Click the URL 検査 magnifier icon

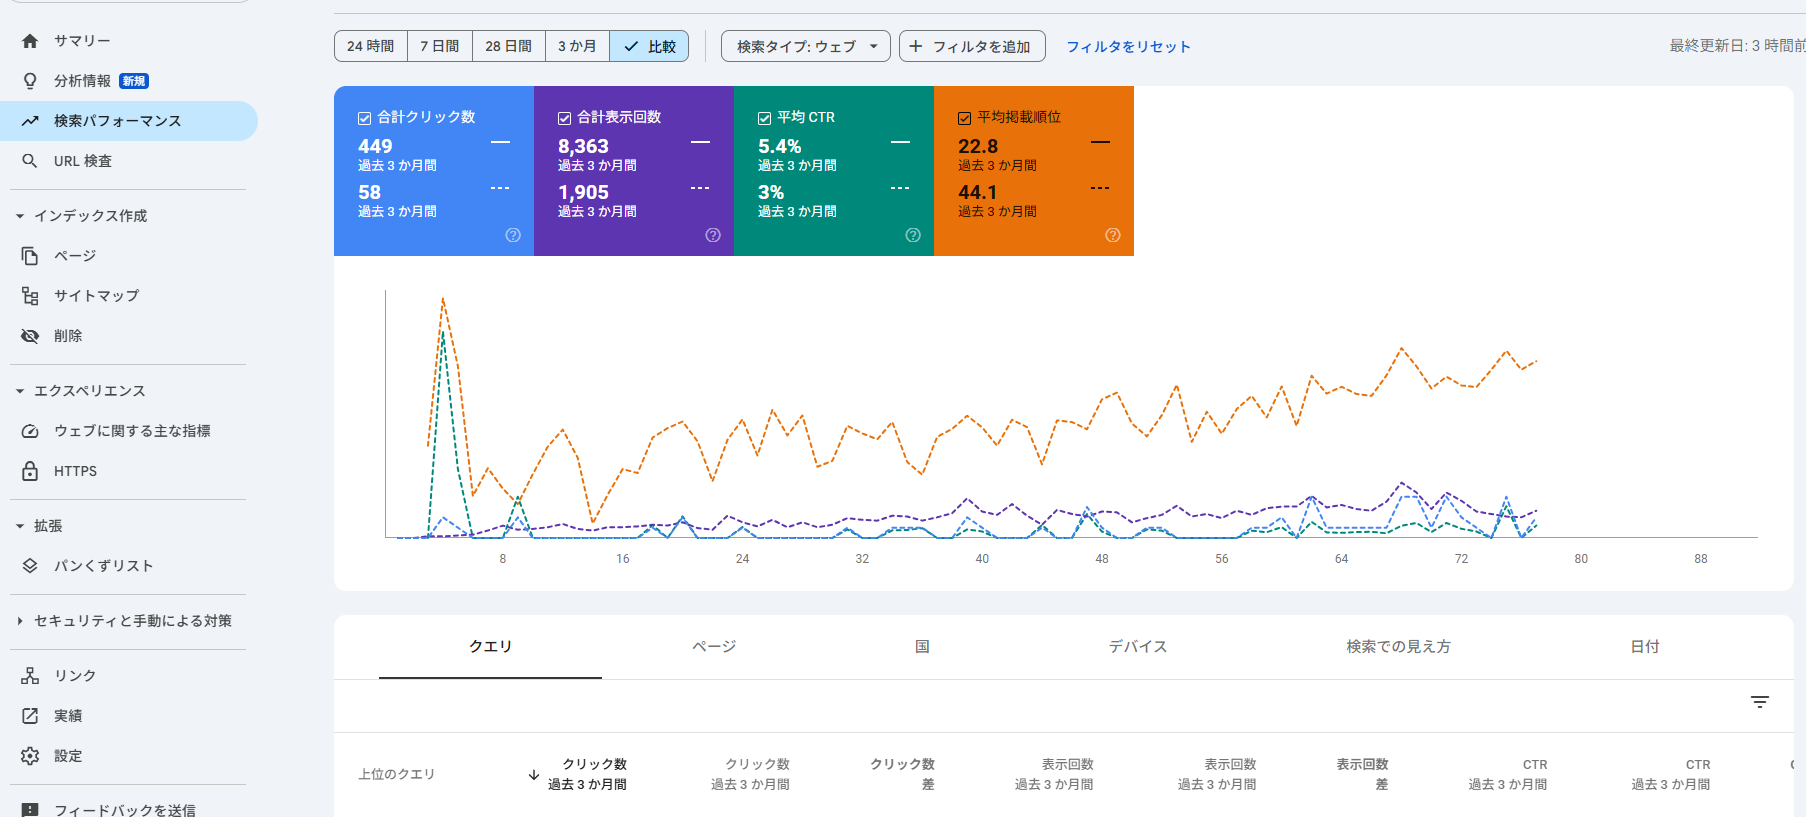30,161
